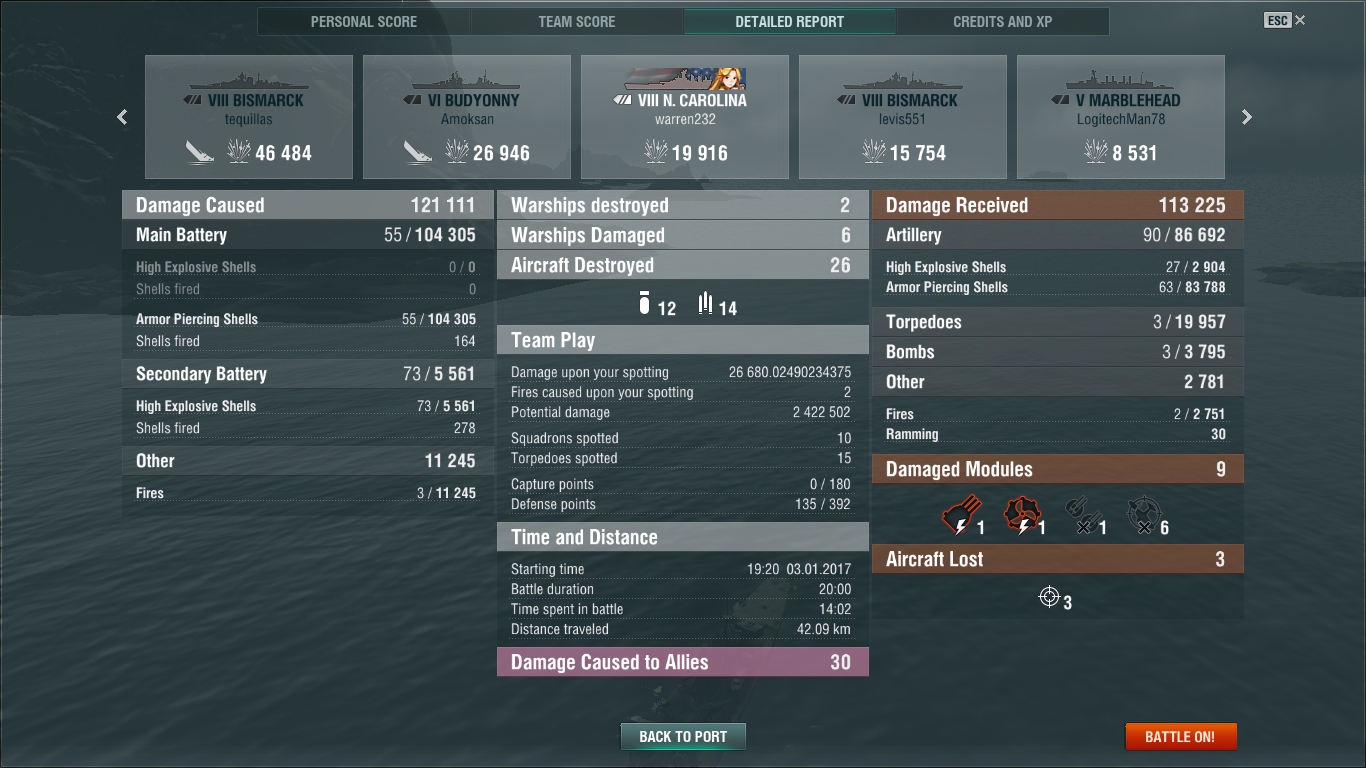This screenshot has height=768, width=1366.
Task: Click the aircraft torpedo icon showing 14
Action: pos(705,303)
